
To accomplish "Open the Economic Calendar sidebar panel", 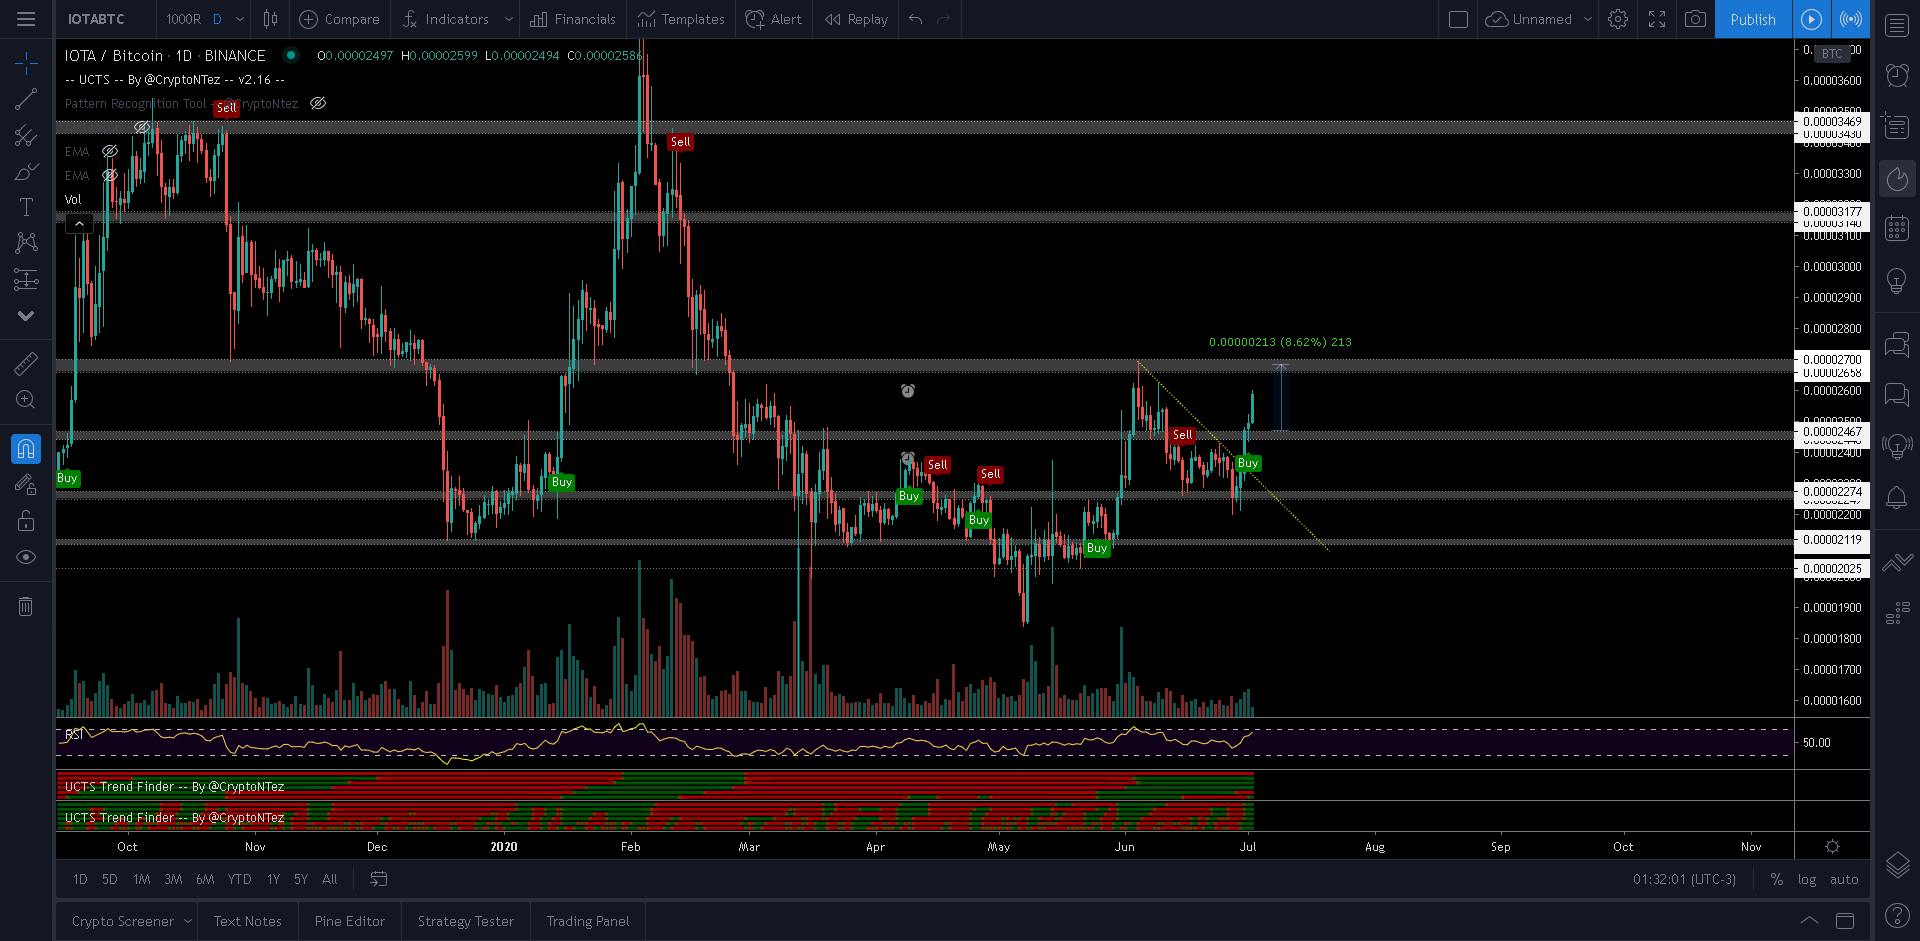I will (x=1898, y=228).
